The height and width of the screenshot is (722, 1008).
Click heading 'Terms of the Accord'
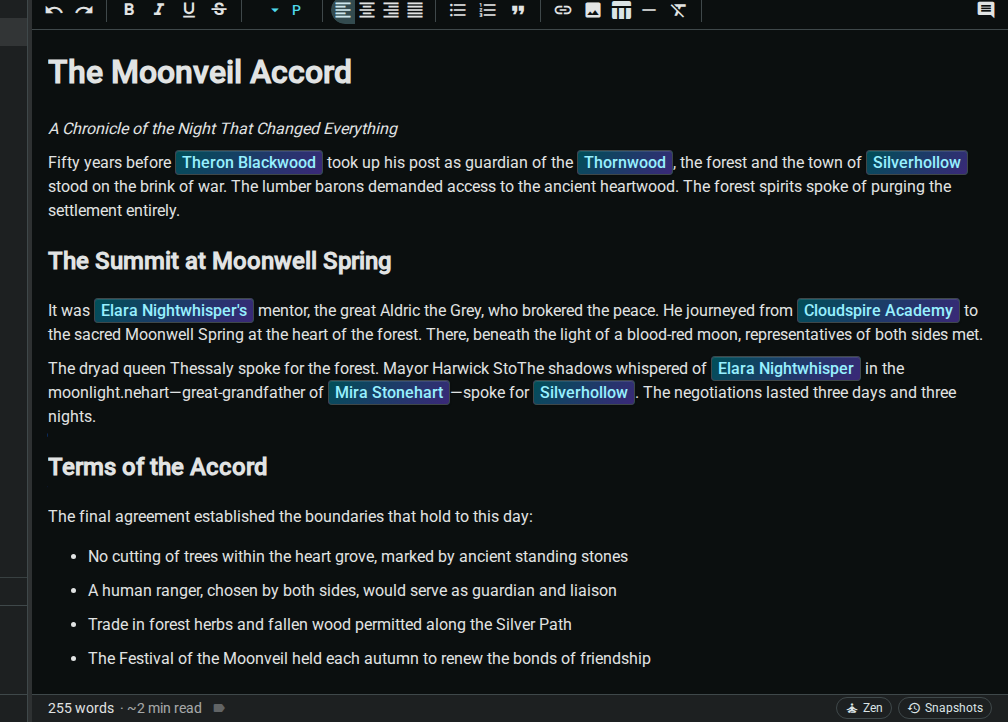click(158, 467)
